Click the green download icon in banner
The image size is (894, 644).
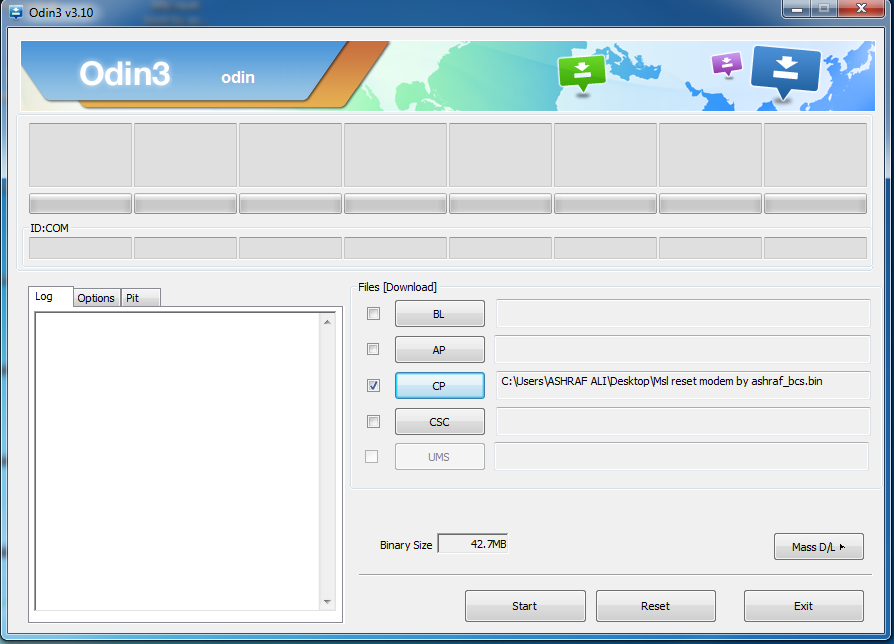pos(582,72)
